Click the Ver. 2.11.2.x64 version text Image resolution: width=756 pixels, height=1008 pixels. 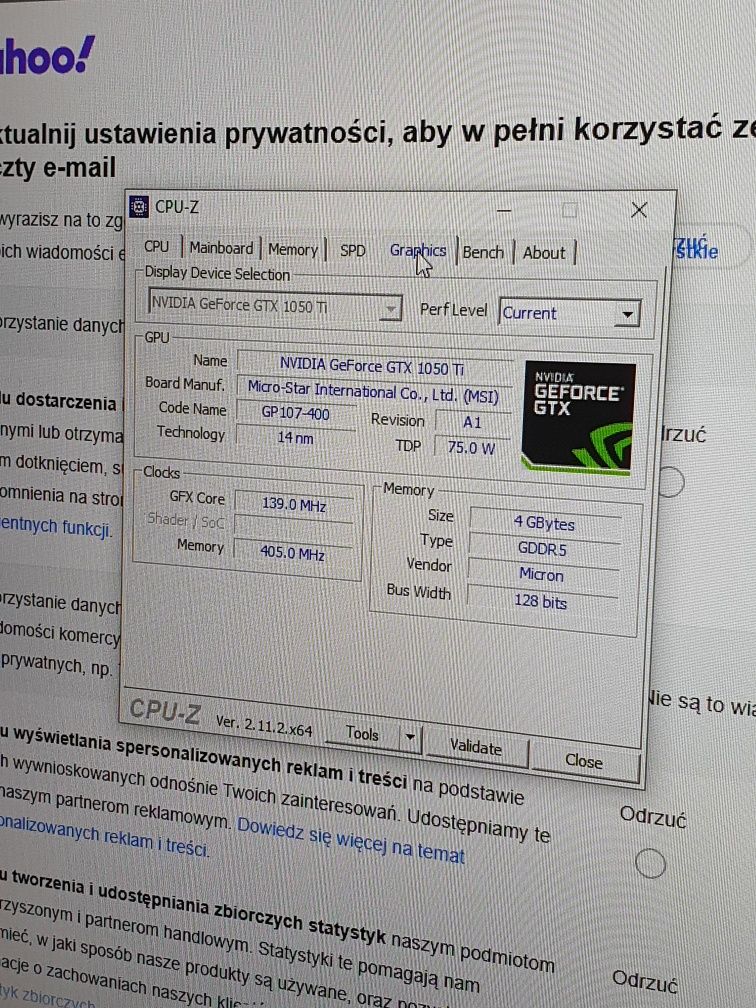pos(264,726)
